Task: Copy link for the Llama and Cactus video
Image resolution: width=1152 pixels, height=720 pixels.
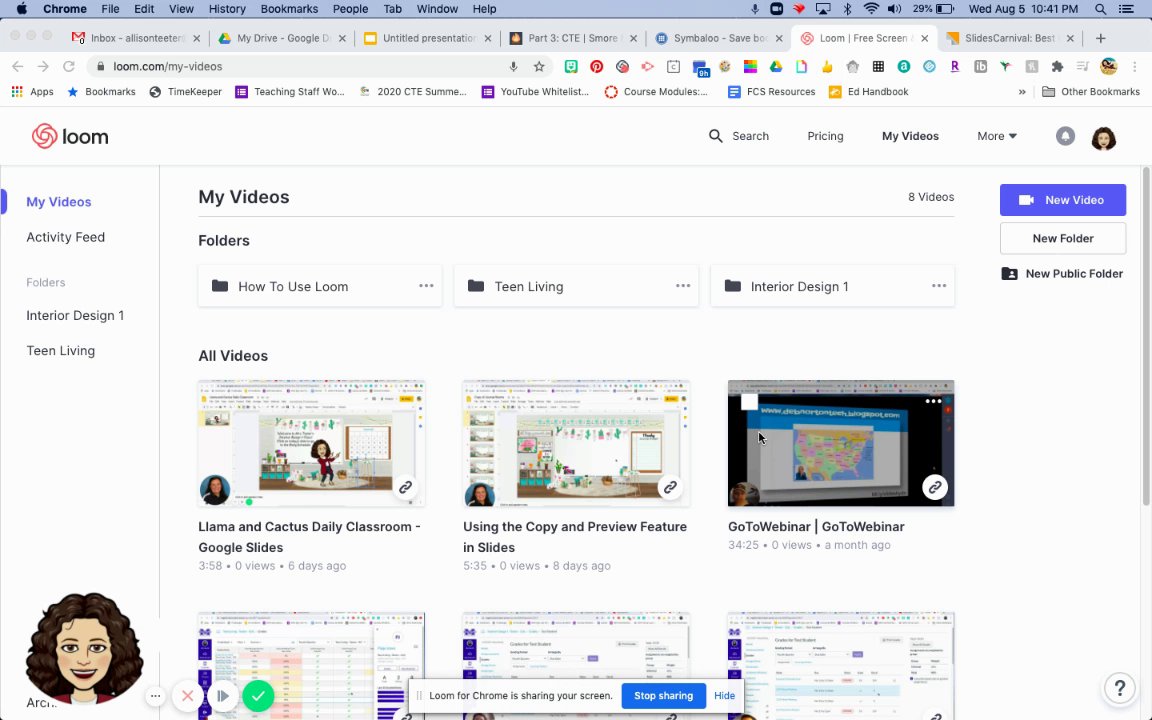Action: (x=406, y=487)
